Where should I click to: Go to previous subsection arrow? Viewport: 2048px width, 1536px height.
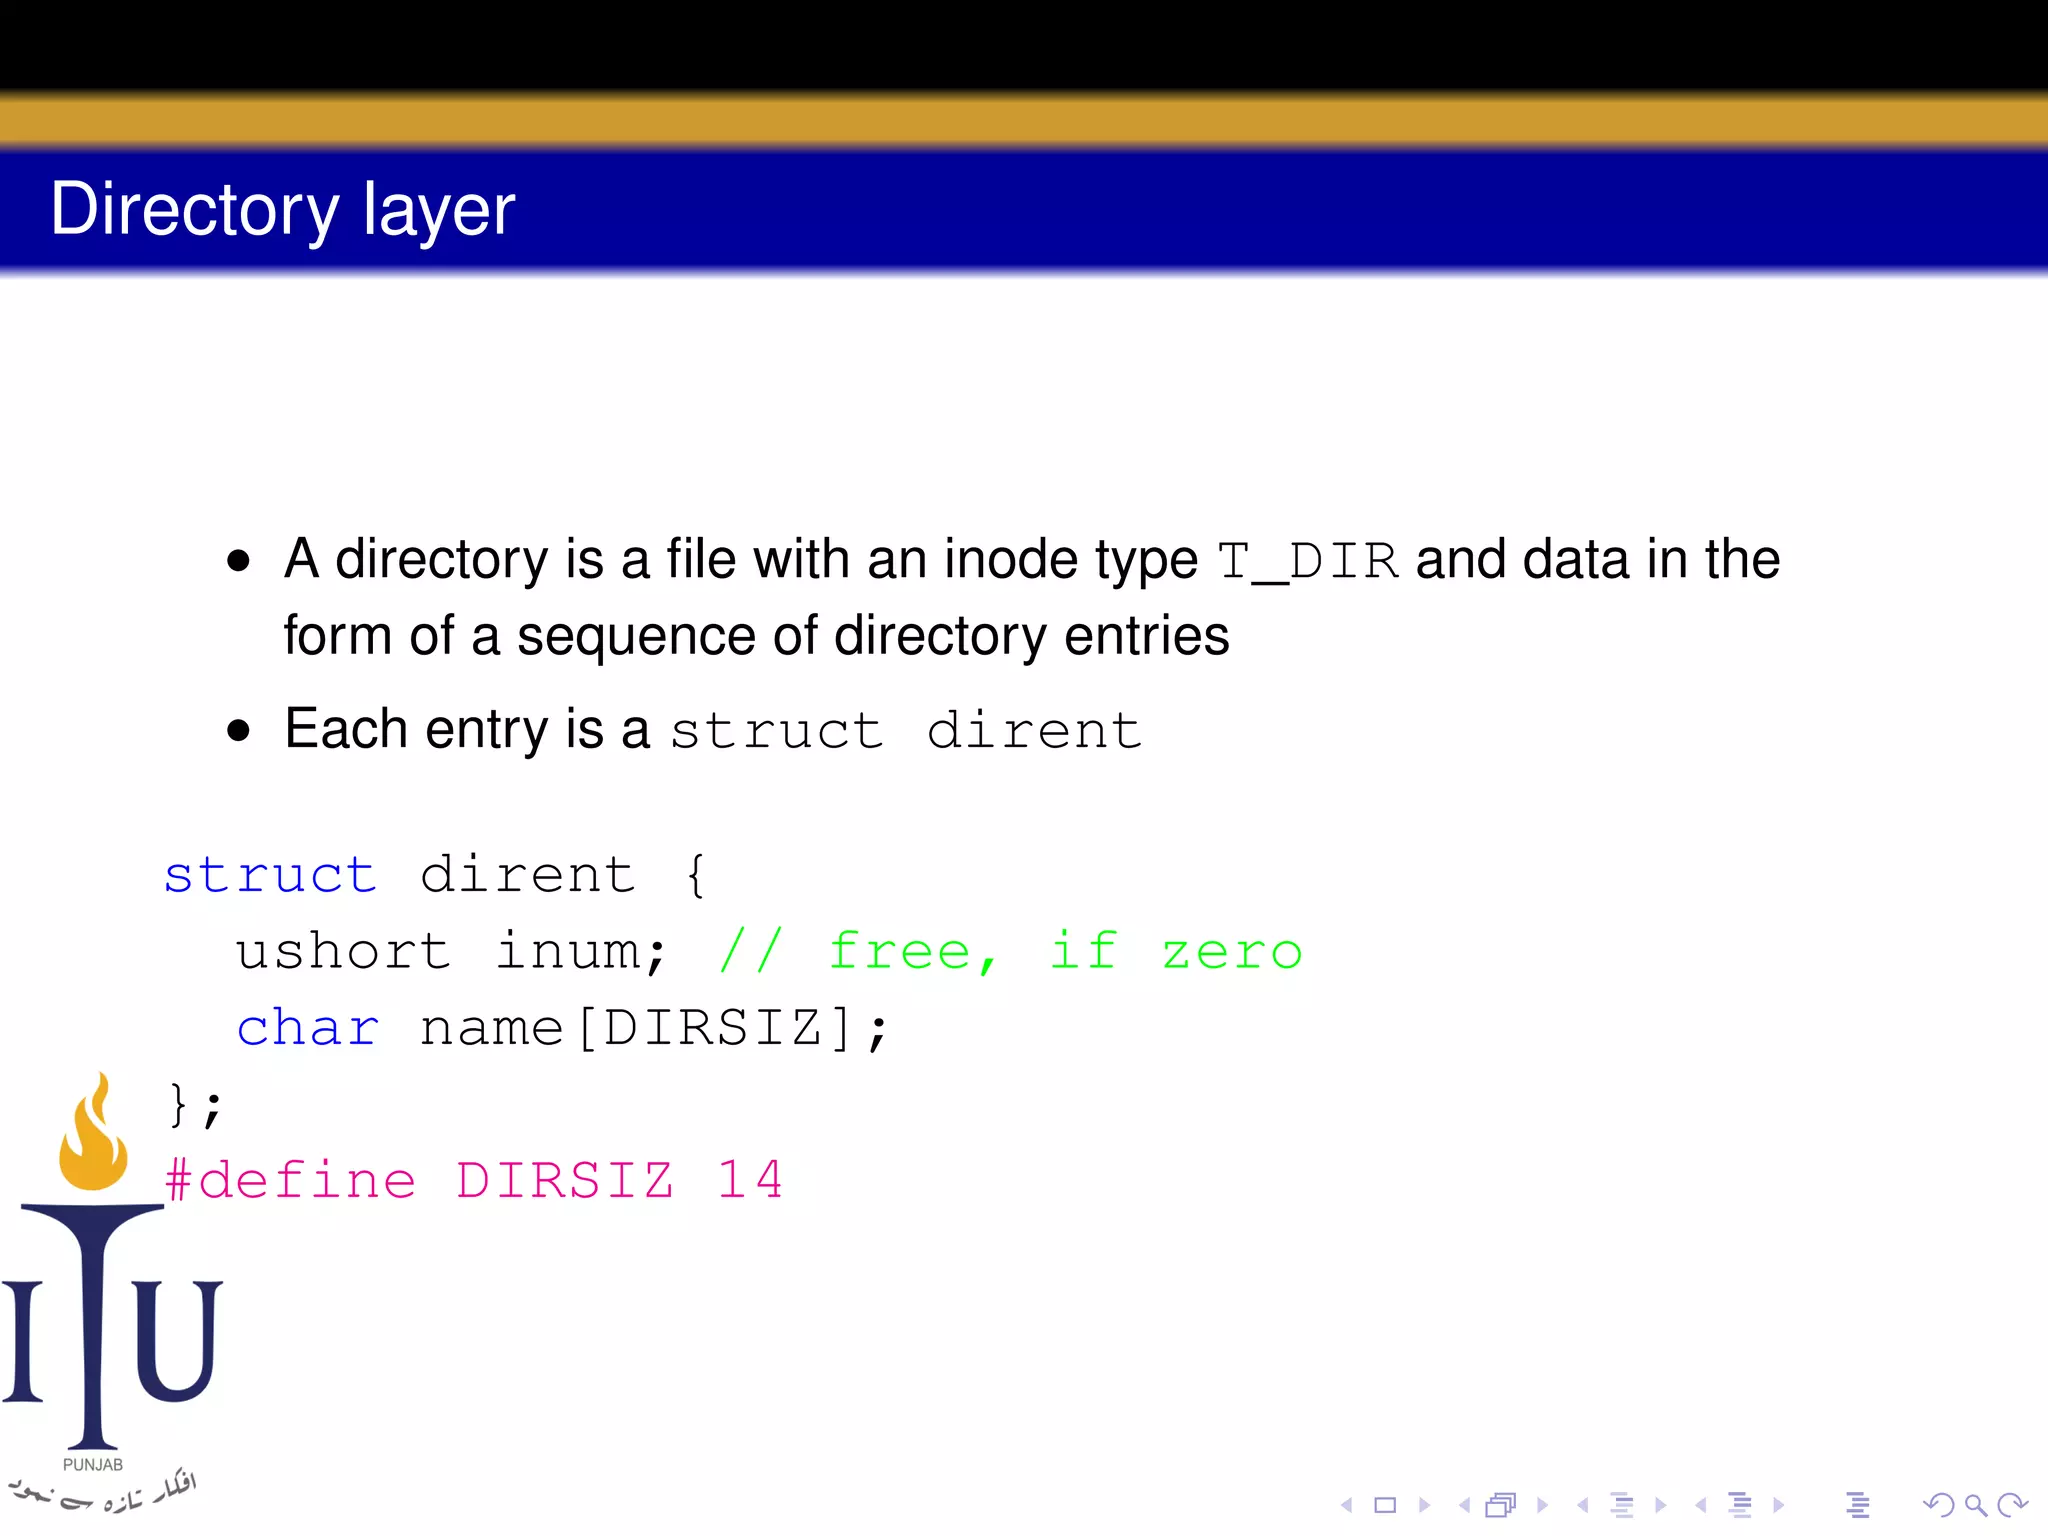coord(1583,1505)
